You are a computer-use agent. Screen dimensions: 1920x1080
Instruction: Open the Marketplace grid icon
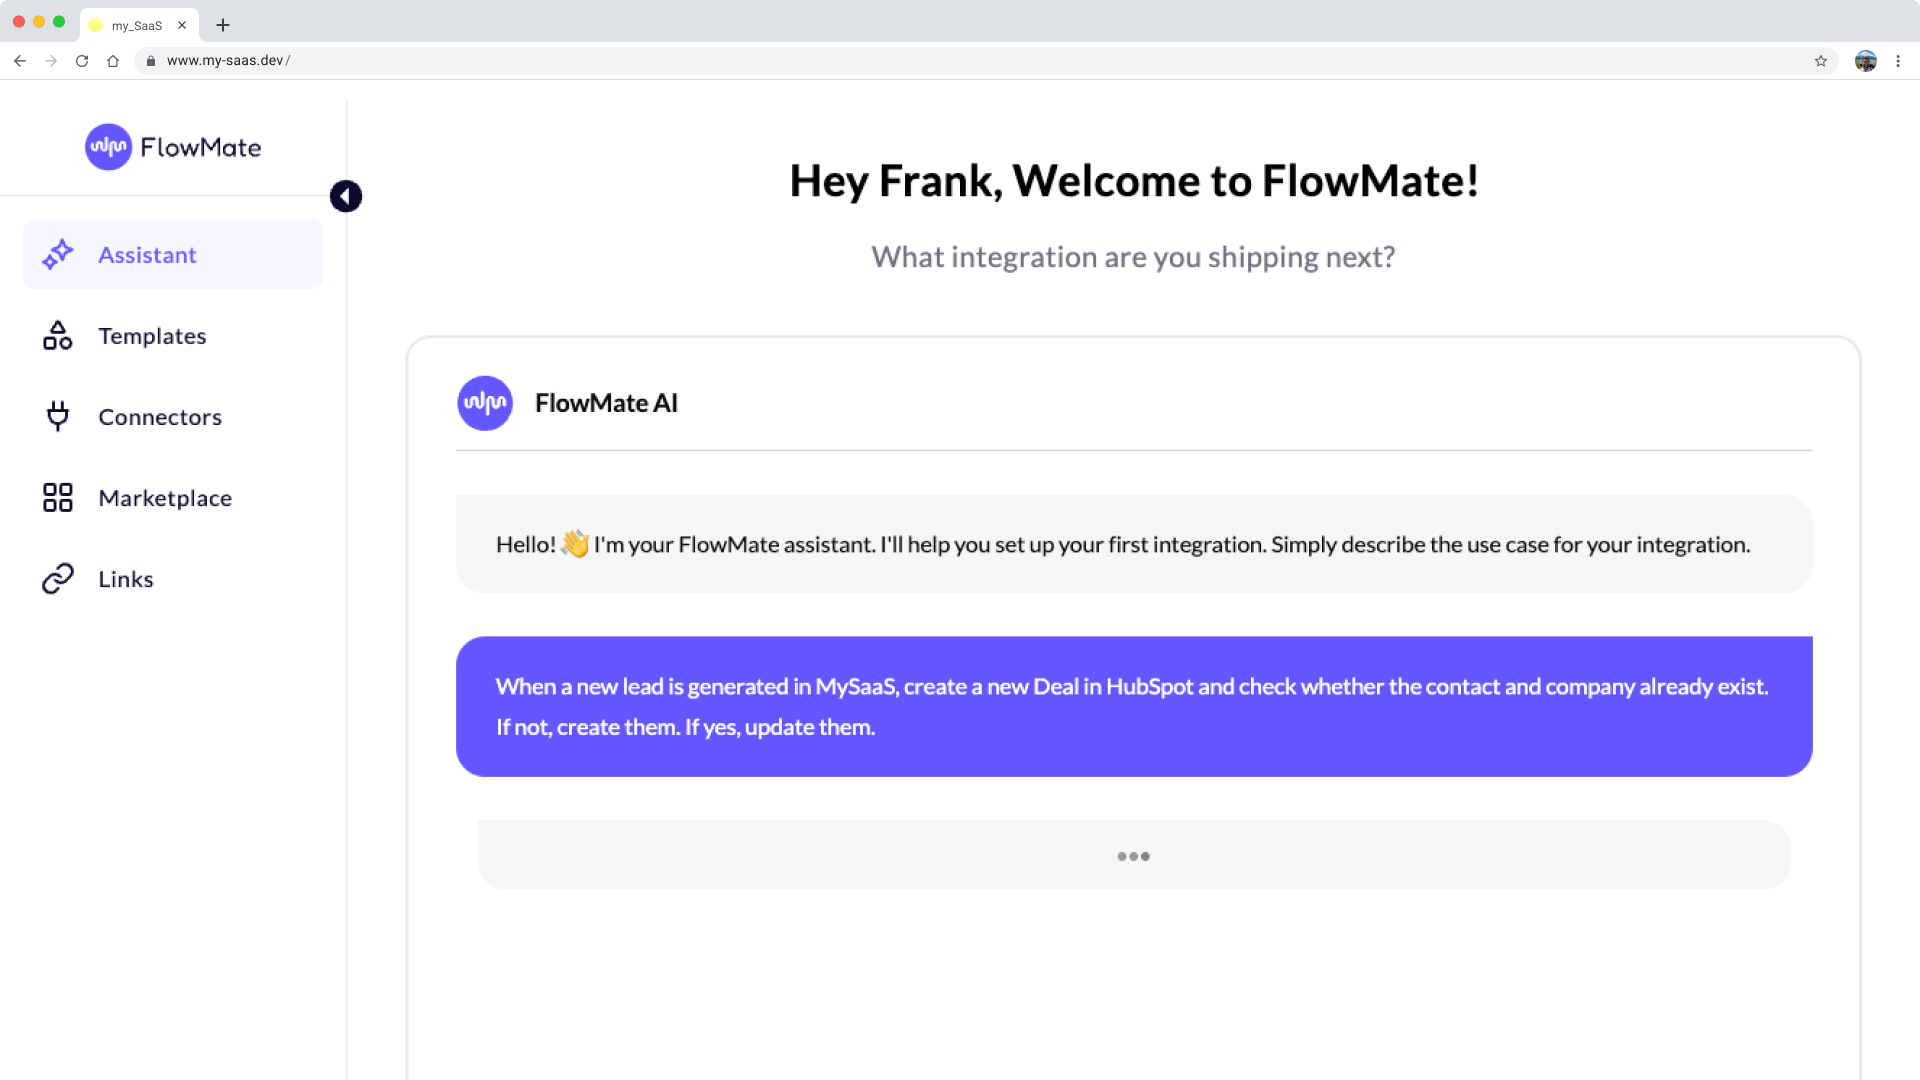[x=58, y=497]
